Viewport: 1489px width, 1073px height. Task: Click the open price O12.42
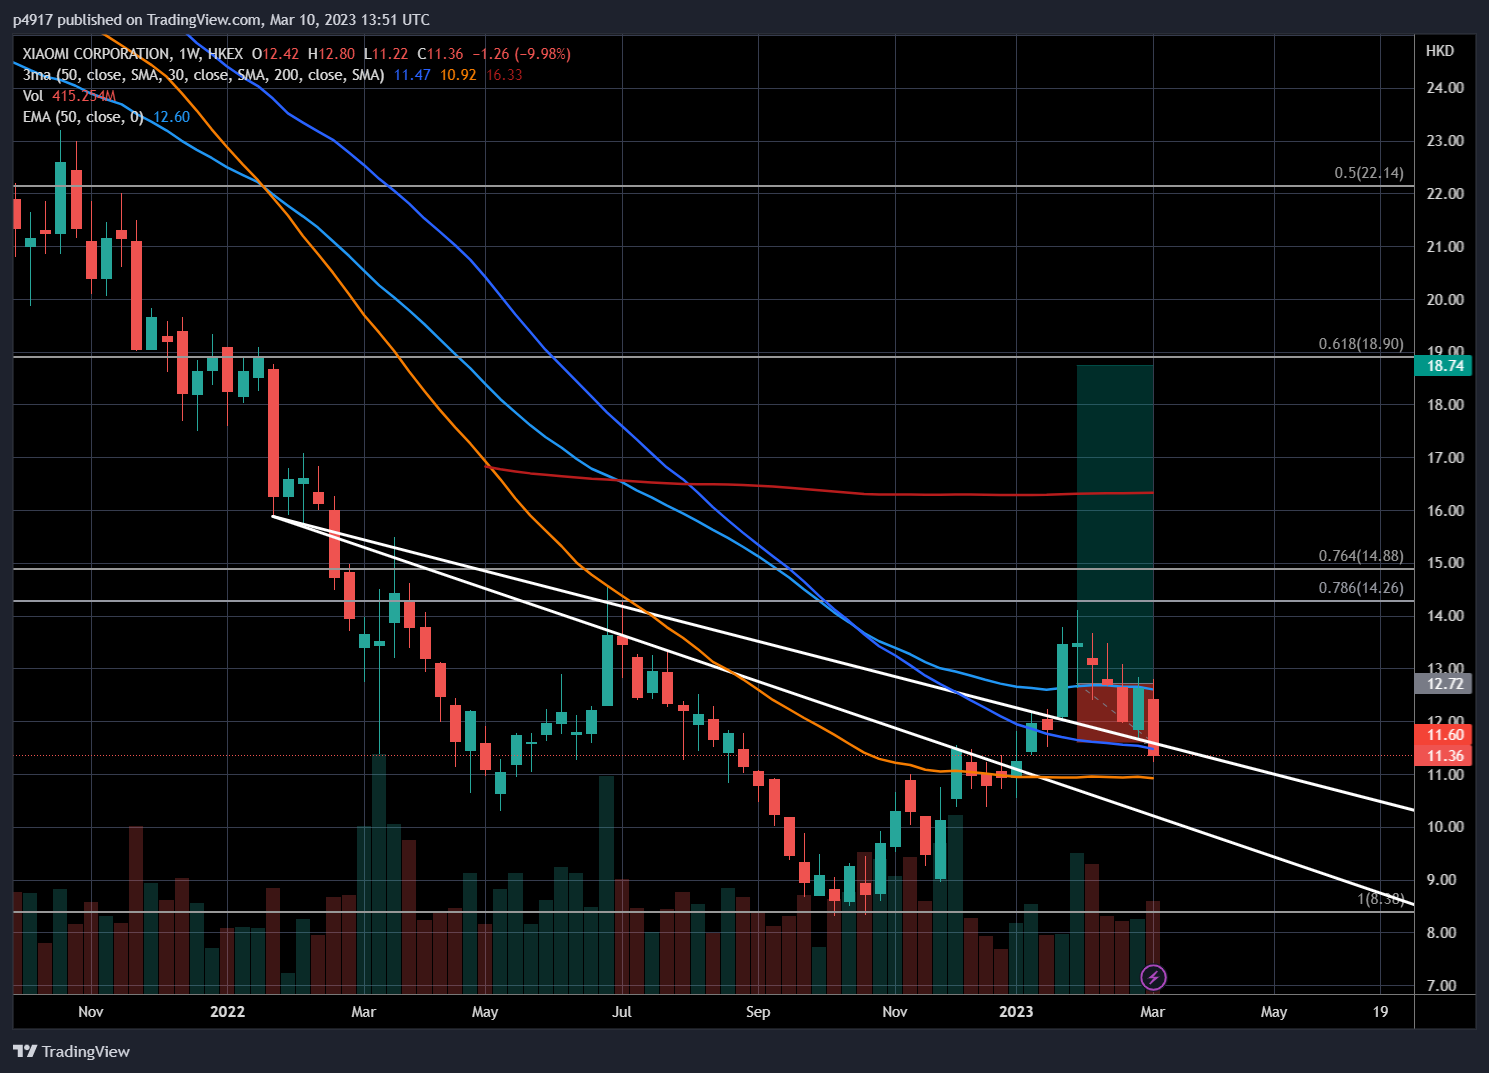pyautogui.click(x=275, y=54)
